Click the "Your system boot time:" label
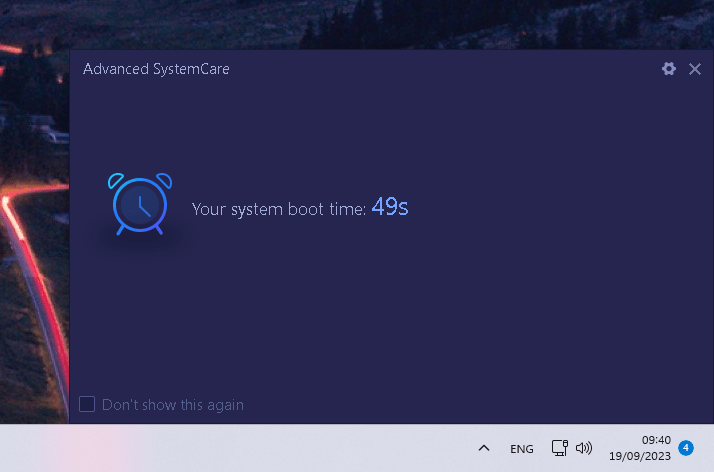This screenshot has width=714, height=472. tap(279, 209)
